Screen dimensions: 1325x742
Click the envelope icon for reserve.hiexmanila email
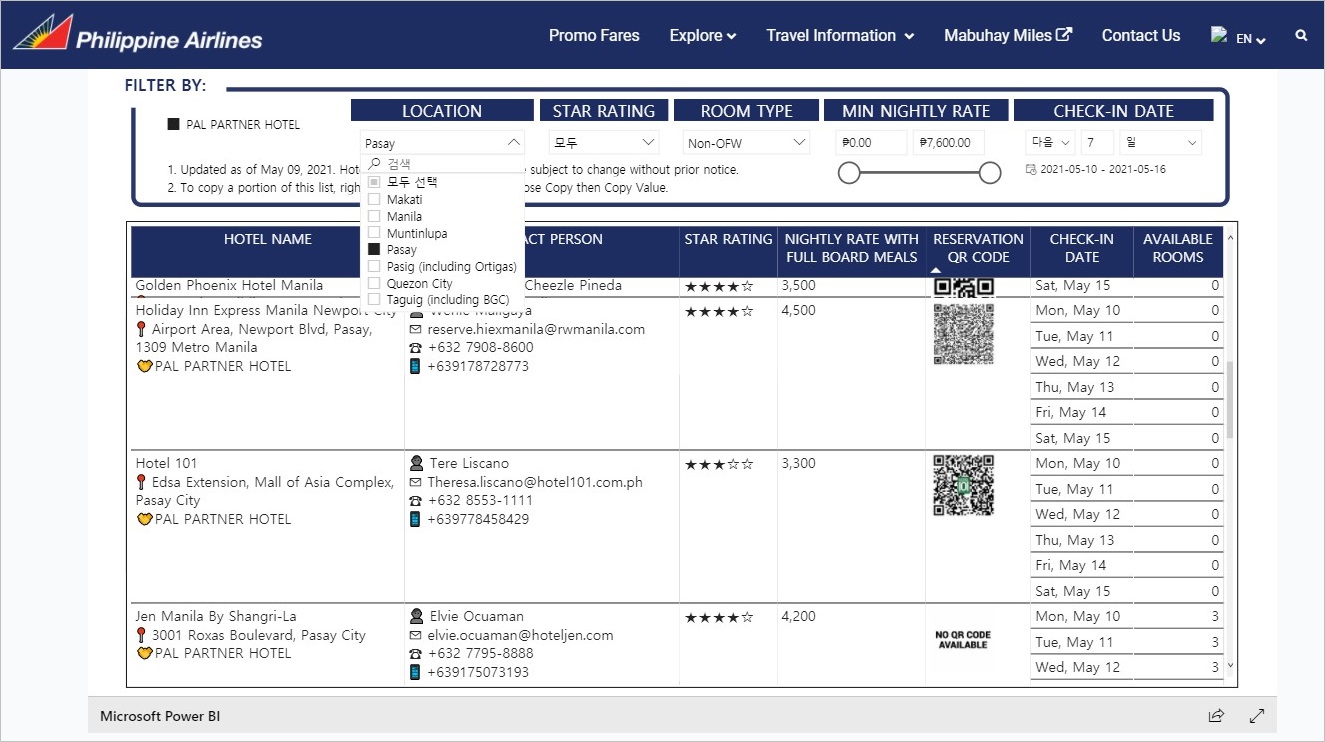(x=416, y=329)
